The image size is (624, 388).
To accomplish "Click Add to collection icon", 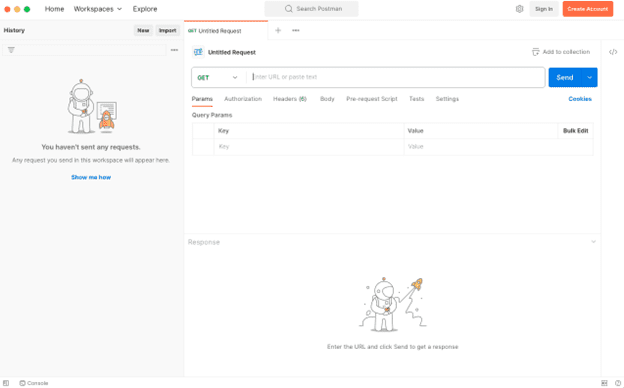I will (x=536, y=52).
